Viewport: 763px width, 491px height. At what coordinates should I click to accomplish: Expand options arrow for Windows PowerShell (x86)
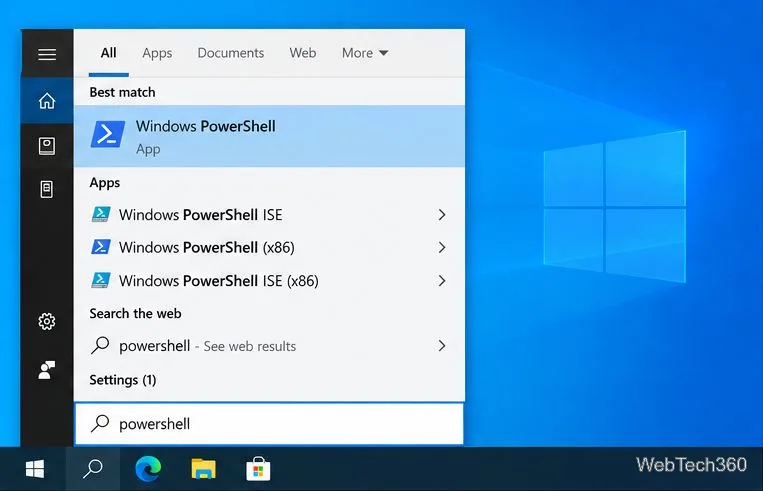point(442,247)
